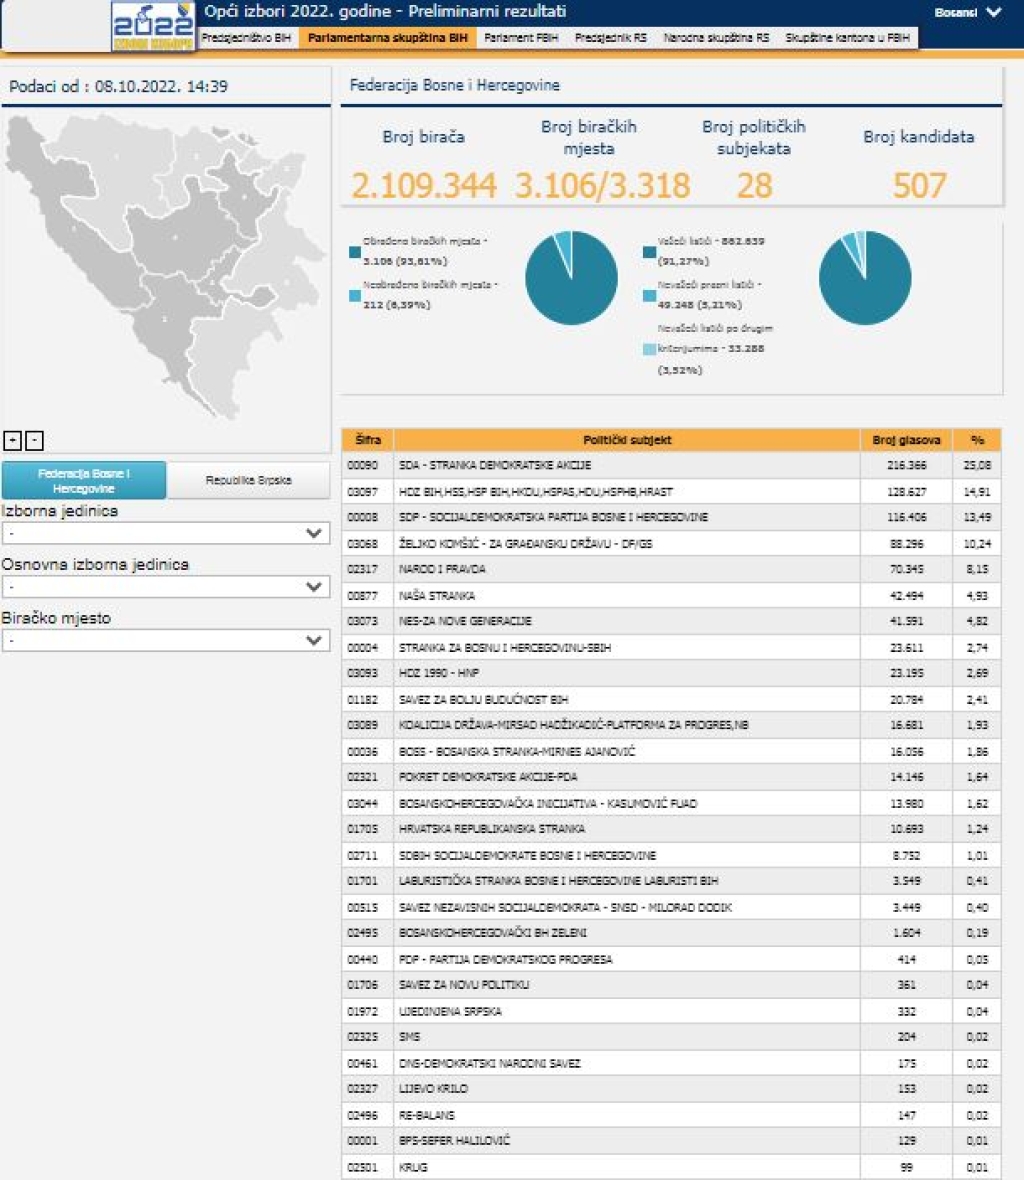Viewport: 1024px width, 1180px height.
Task: Select Federacija Bosne i Hercegovine toggle
Action: coord(84,481)
